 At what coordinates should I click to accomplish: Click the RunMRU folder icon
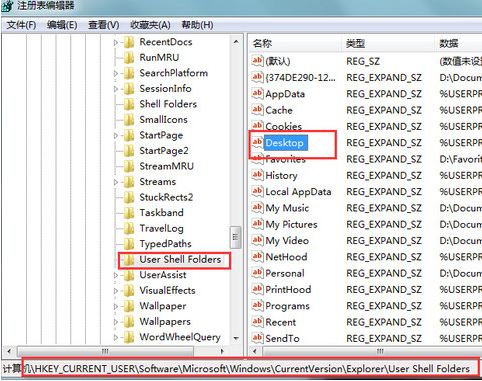[x=129, y=58]
